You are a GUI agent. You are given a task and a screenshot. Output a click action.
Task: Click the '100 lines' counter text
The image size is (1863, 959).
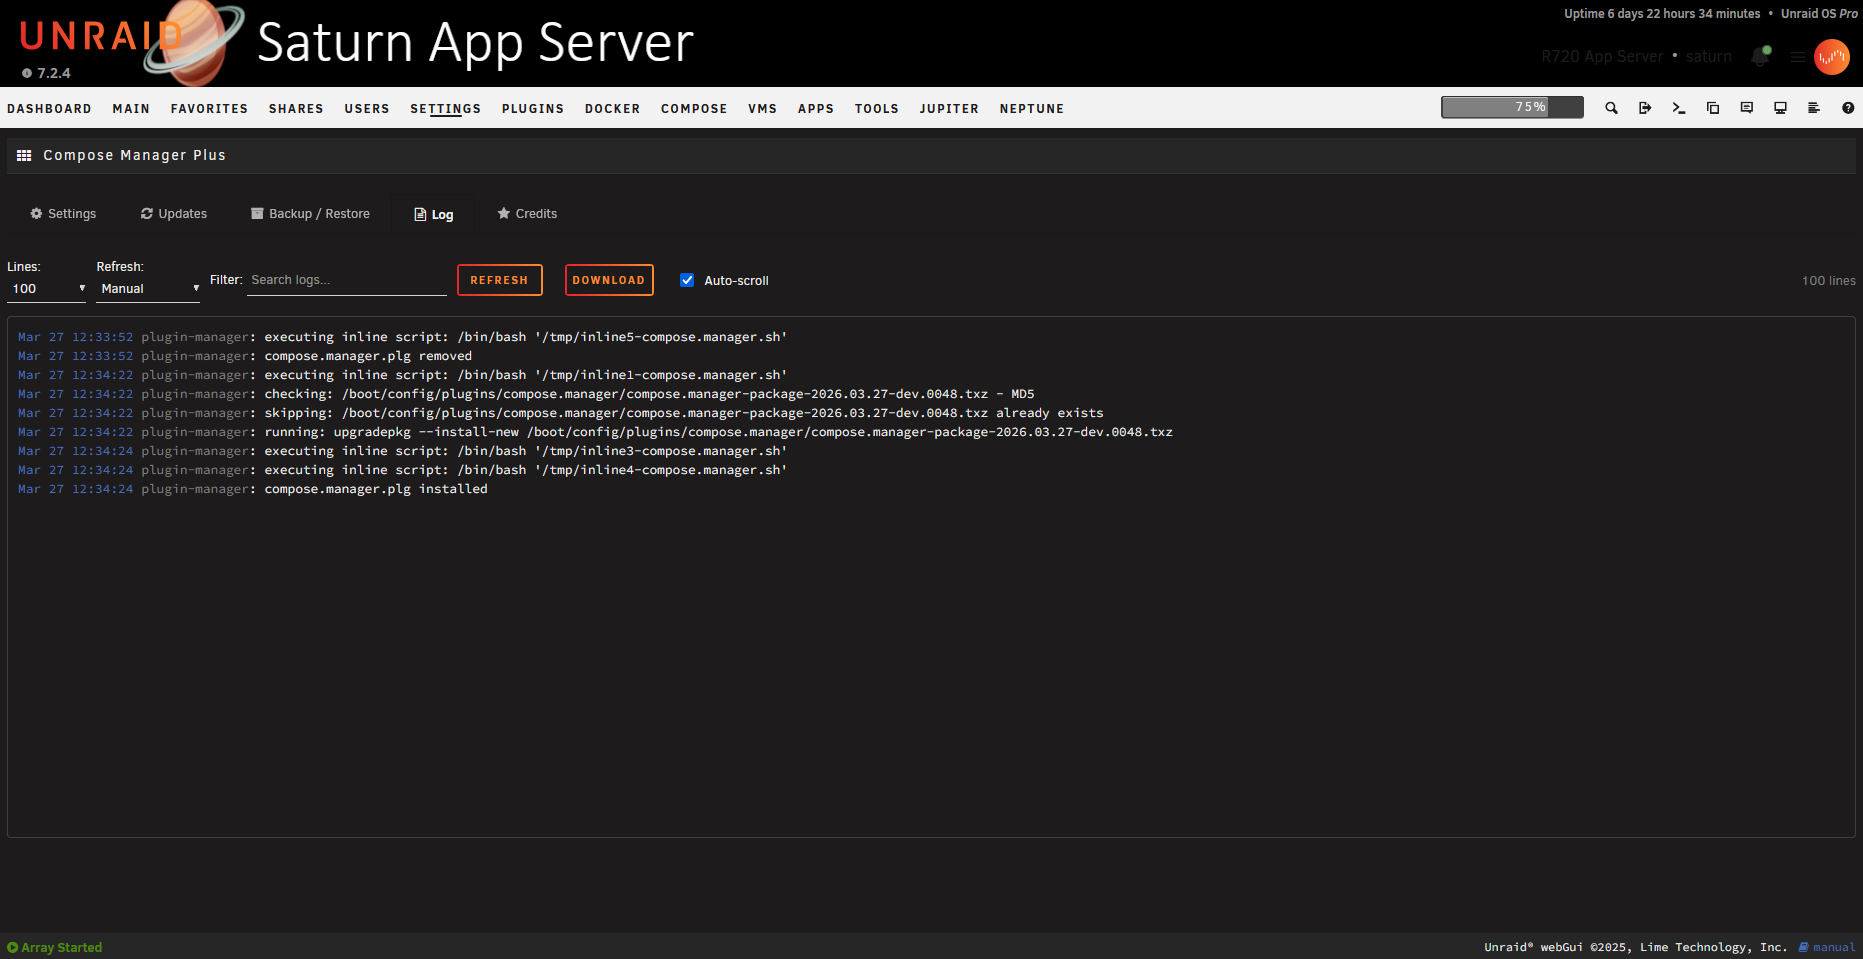coord(1829,281)
